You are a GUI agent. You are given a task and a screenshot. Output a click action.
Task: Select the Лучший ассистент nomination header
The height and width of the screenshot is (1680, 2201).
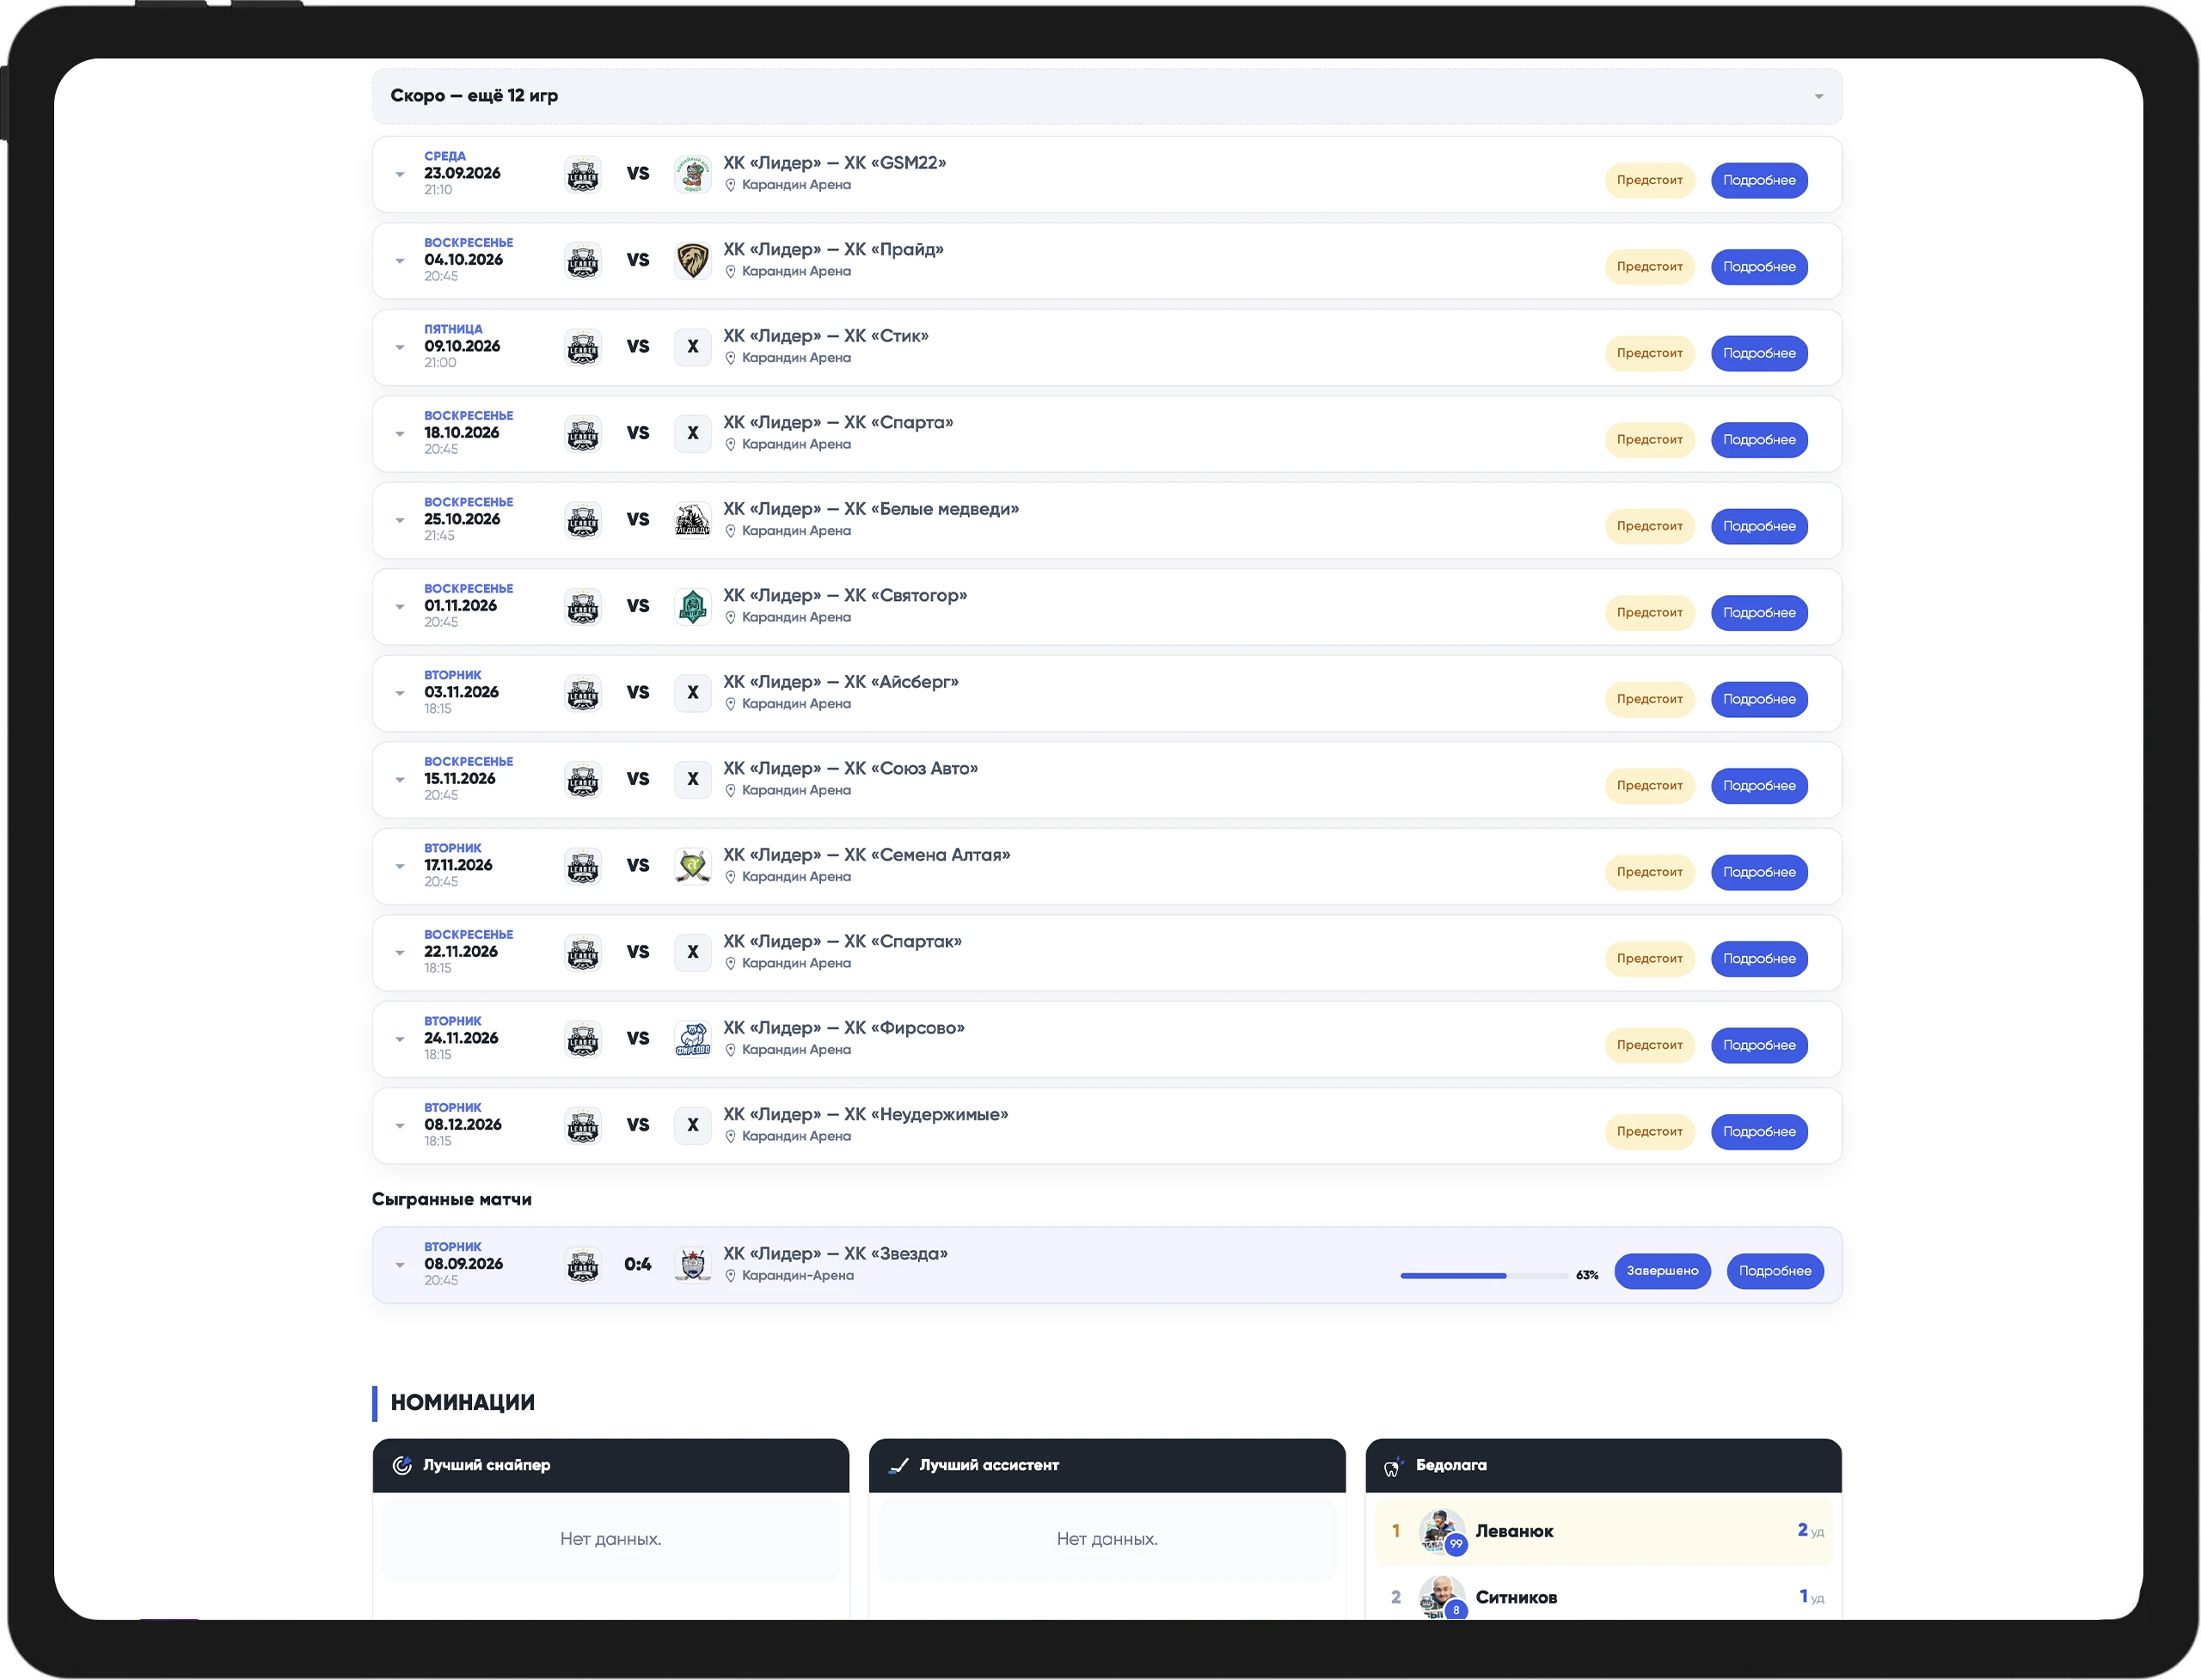tap(1107, 1466)
